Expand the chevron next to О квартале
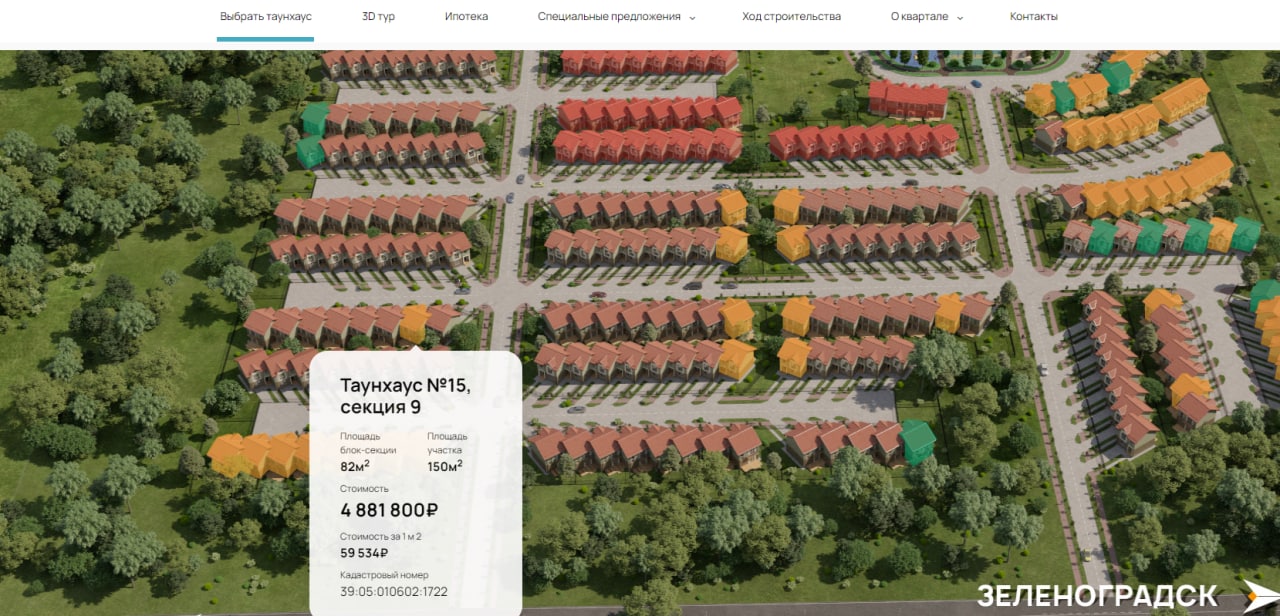Viewport: 1280px width, 616px height. click(960, 17)
